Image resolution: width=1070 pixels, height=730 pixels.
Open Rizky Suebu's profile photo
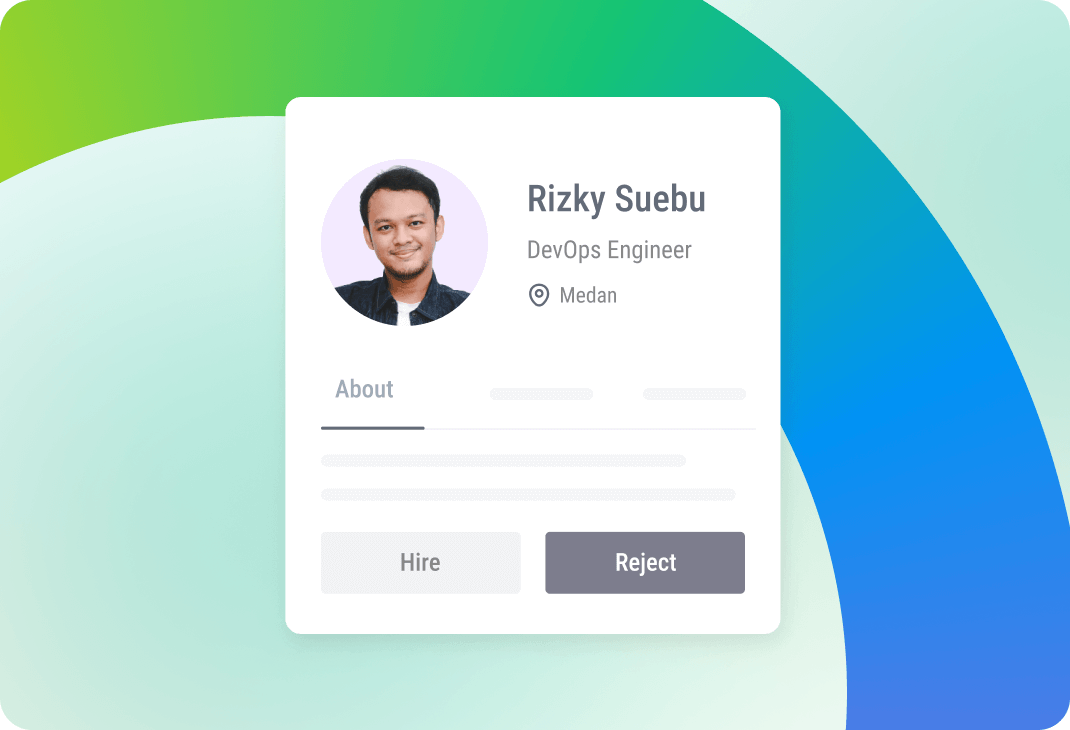[x=404, y=242]
